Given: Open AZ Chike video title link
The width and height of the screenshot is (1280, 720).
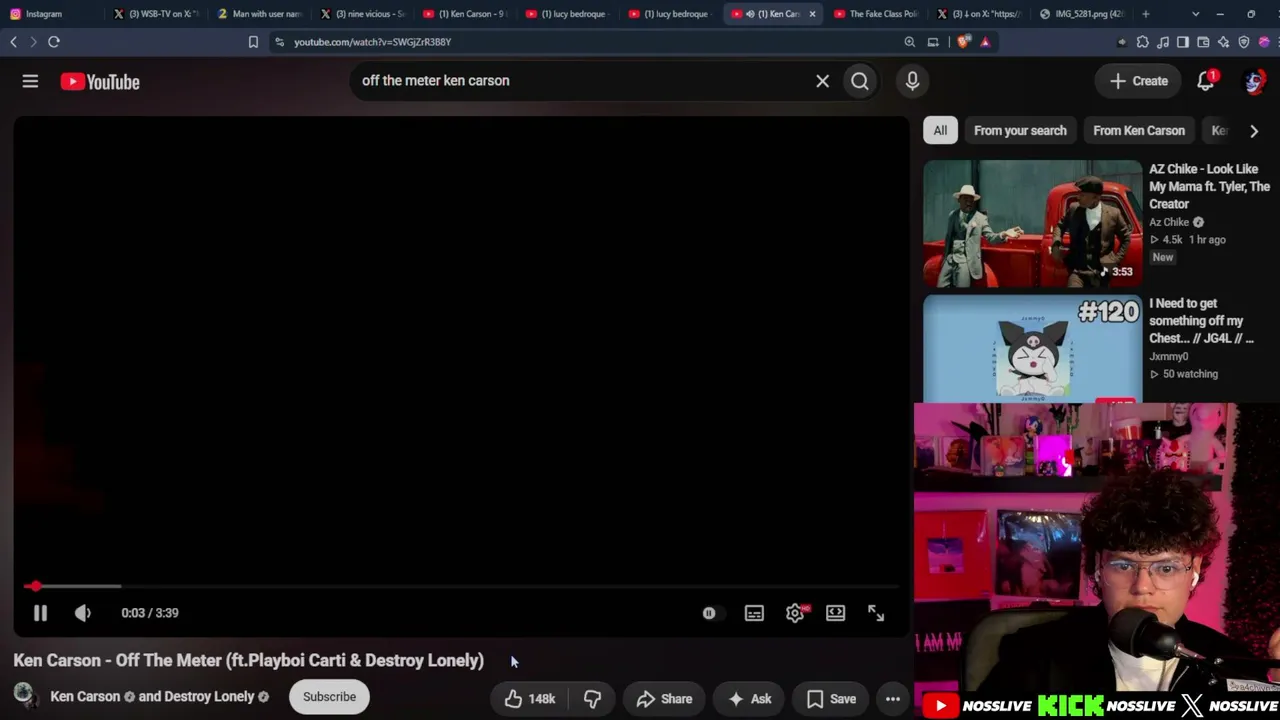Looking at the screenshot, I should (x=1209, y=186).
